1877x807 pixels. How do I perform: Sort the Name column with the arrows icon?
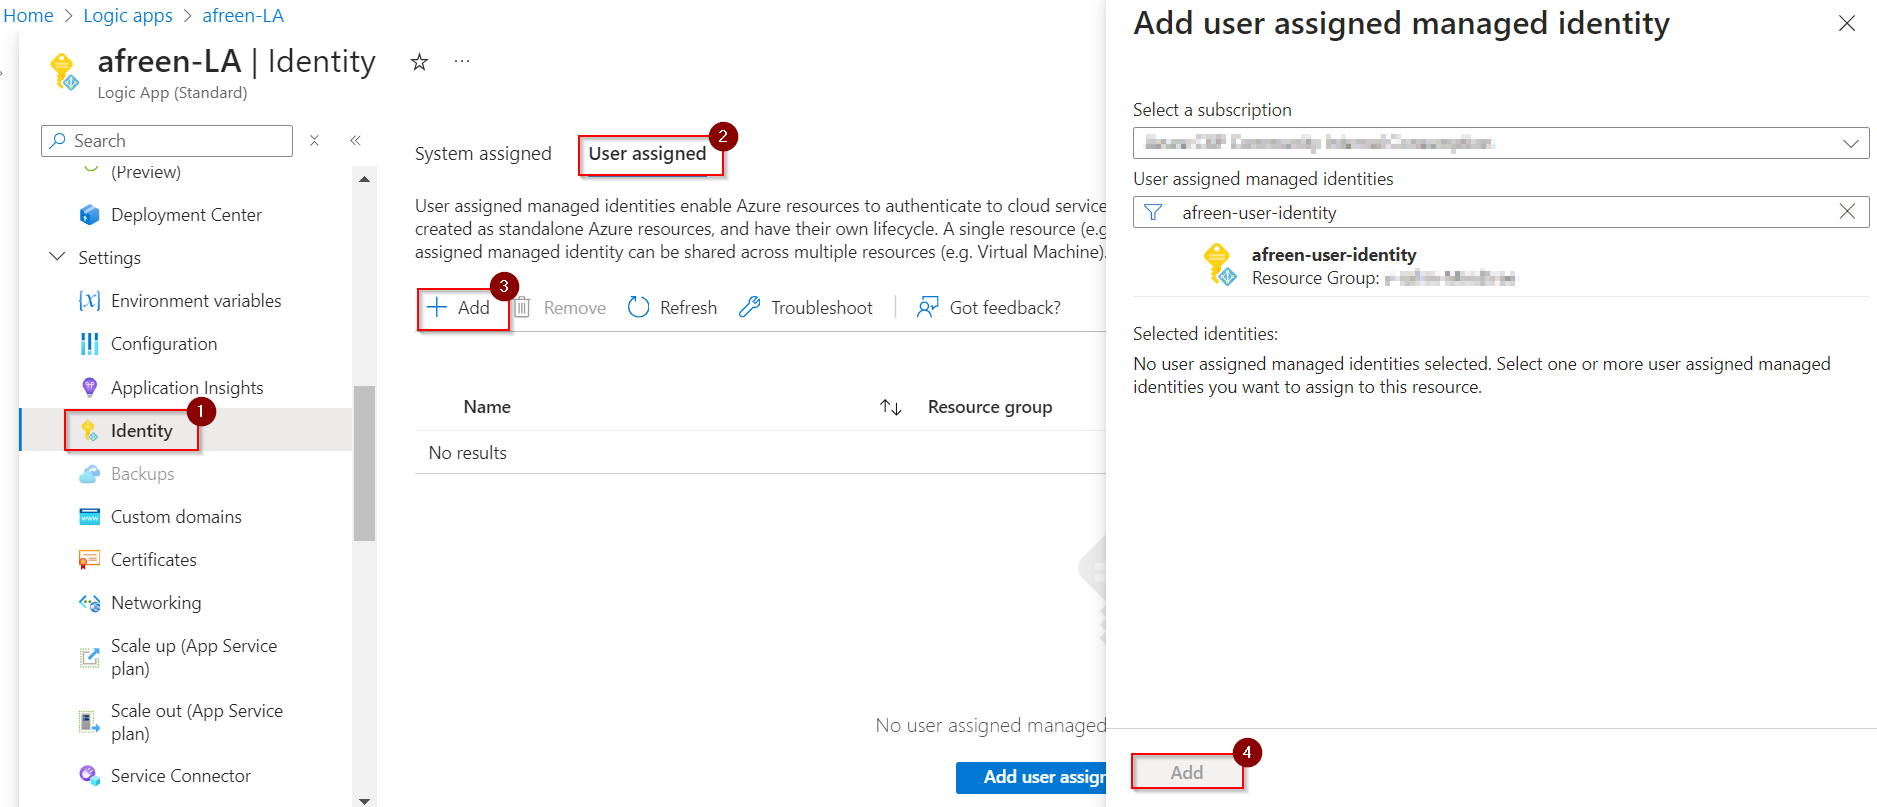[891, 407]
